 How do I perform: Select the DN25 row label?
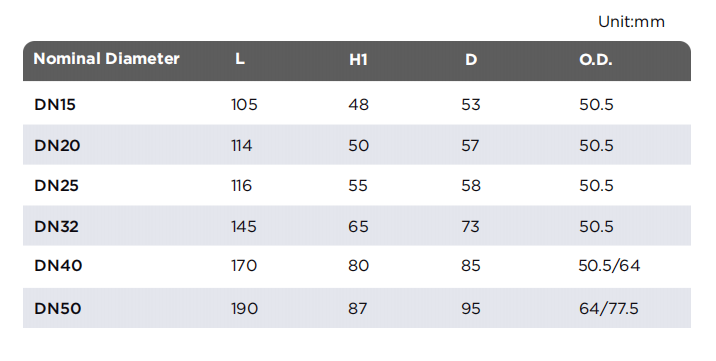click(57, 186)
